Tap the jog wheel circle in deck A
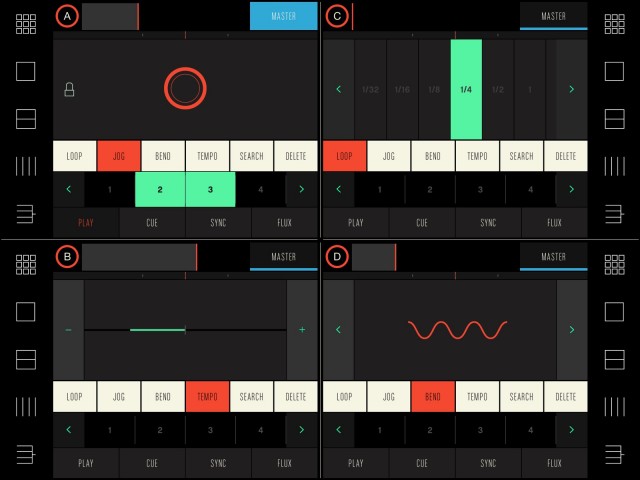 (x=185, y=89)
